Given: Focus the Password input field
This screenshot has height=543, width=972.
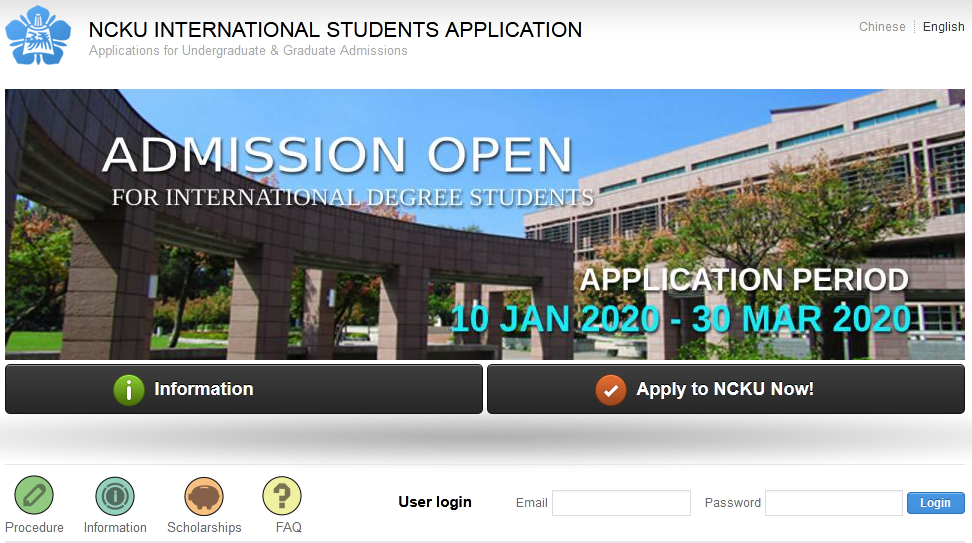Looking at the screenshot, I should pyautogui.click(x=834, y=503).
